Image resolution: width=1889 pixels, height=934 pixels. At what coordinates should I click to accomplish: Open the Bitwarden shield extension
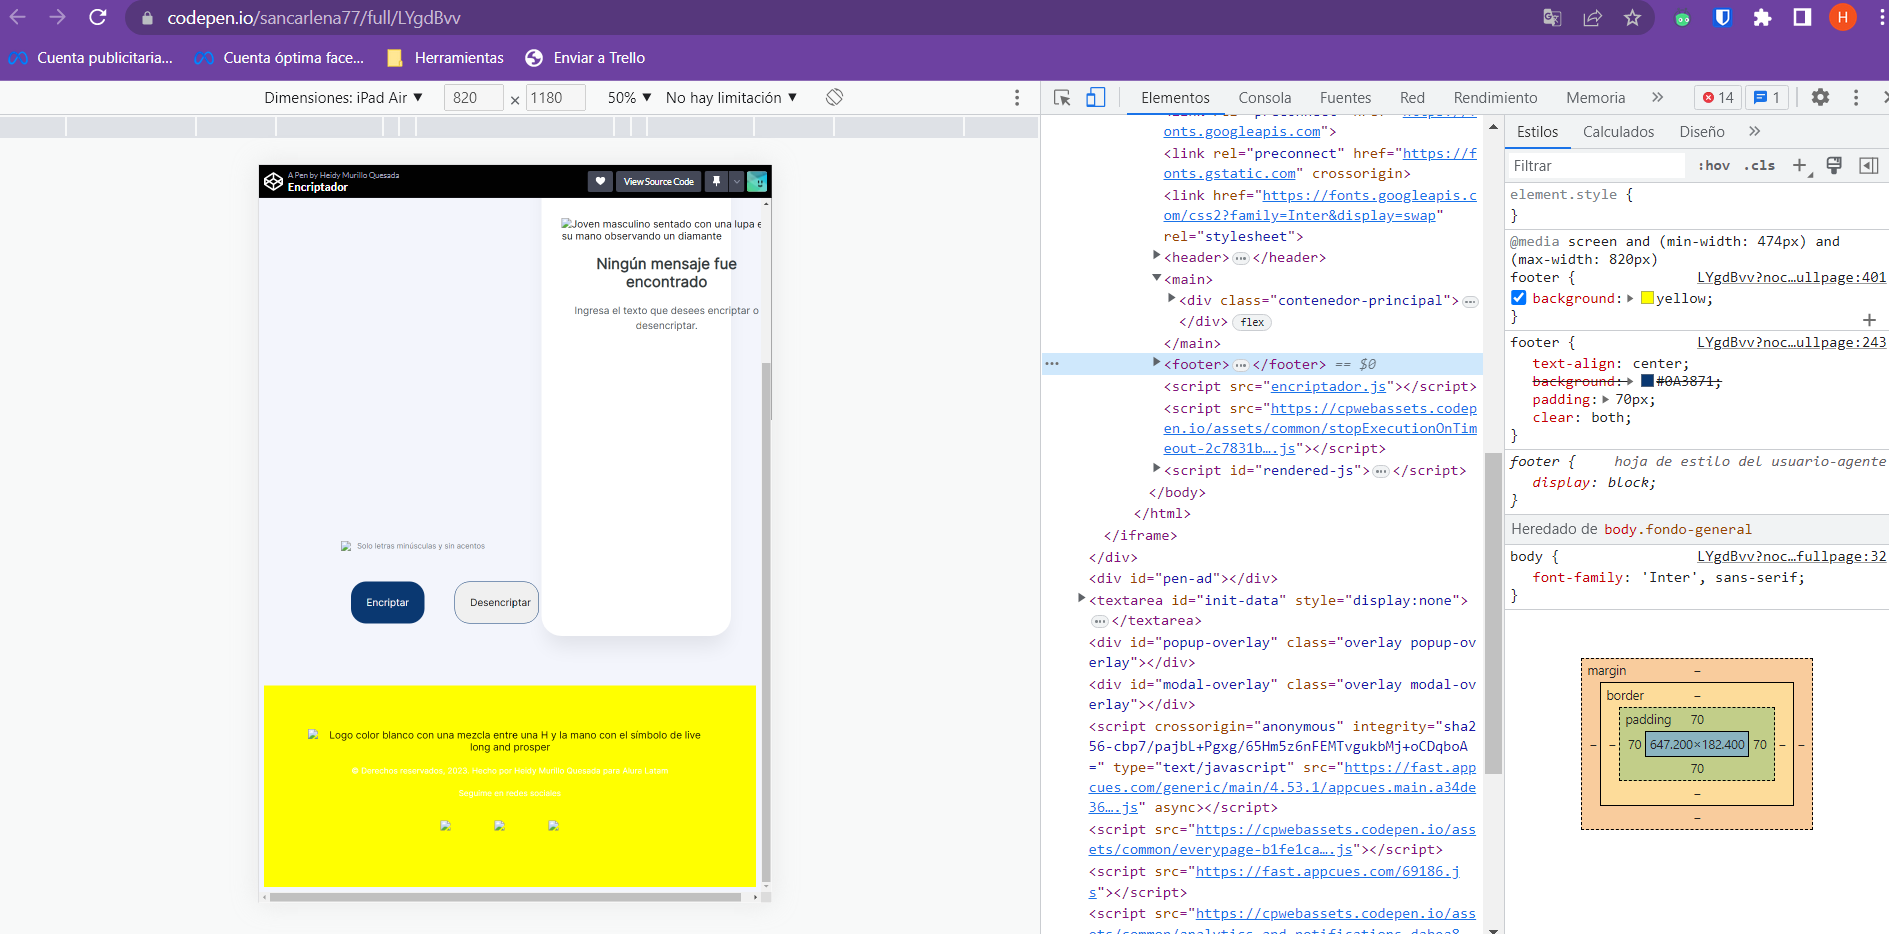click(x=1722, y=18)
